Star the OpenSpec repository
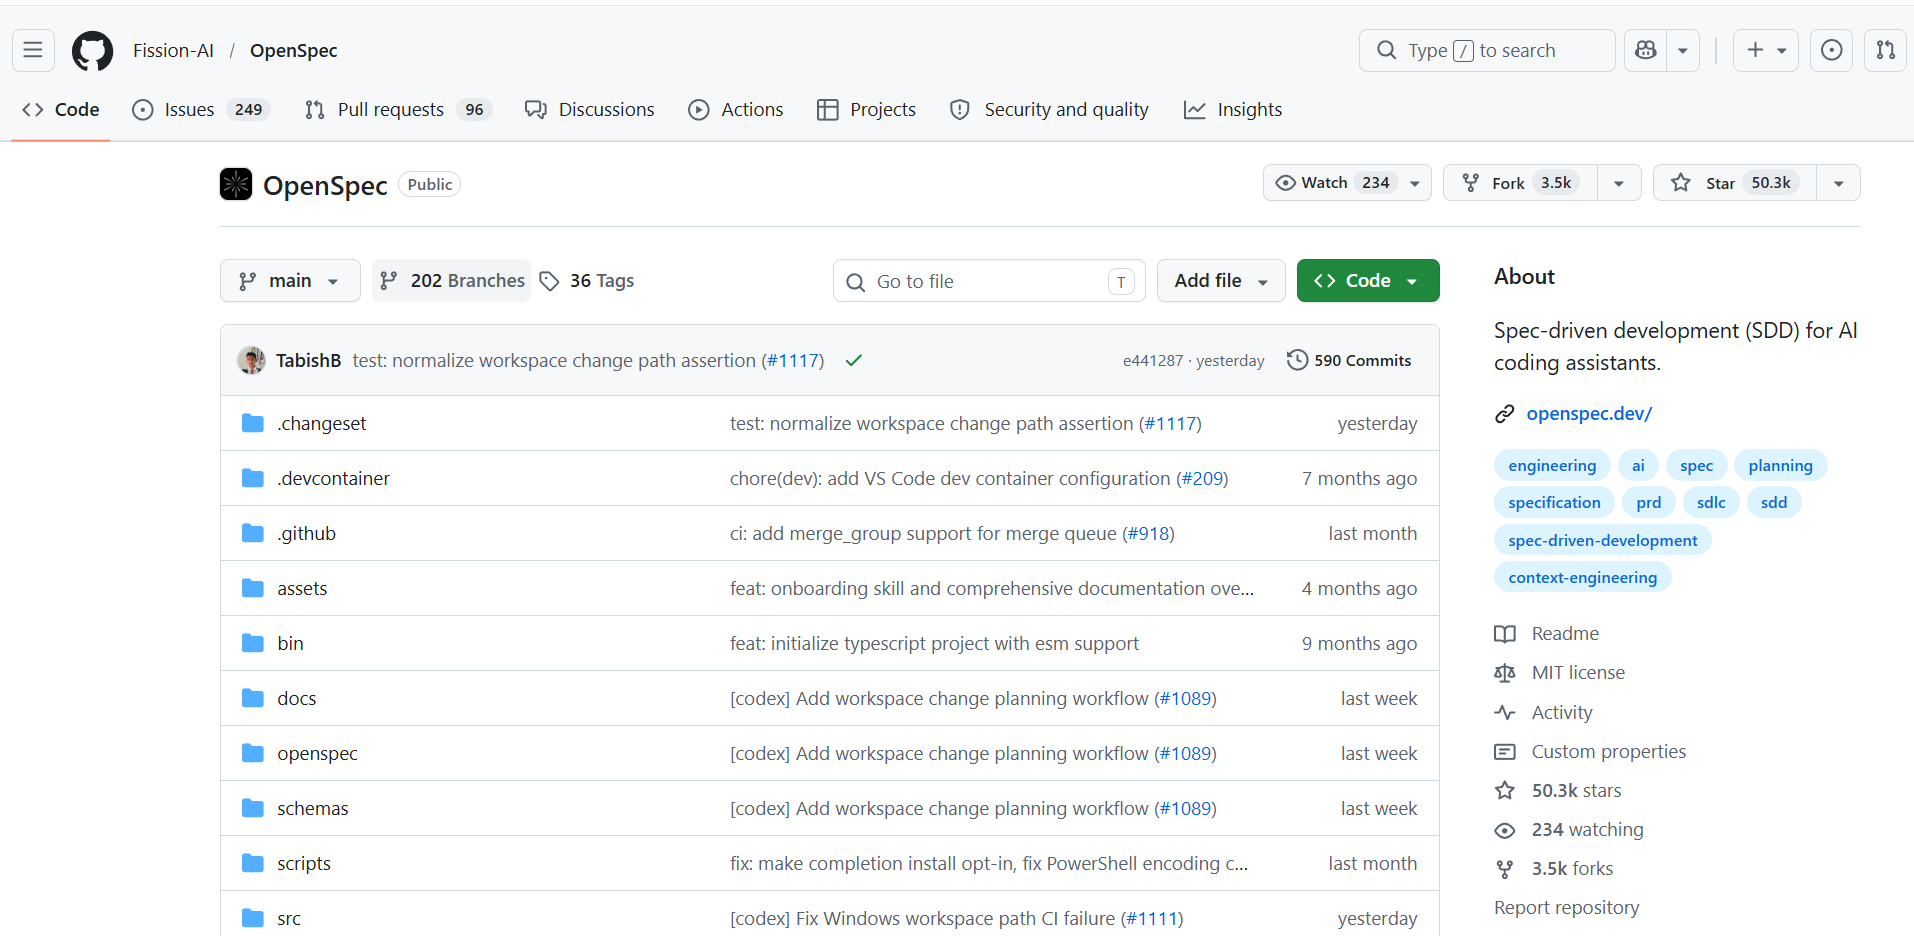The image size is (1914, 936). pyautogui.click(x=1735, y=183)
